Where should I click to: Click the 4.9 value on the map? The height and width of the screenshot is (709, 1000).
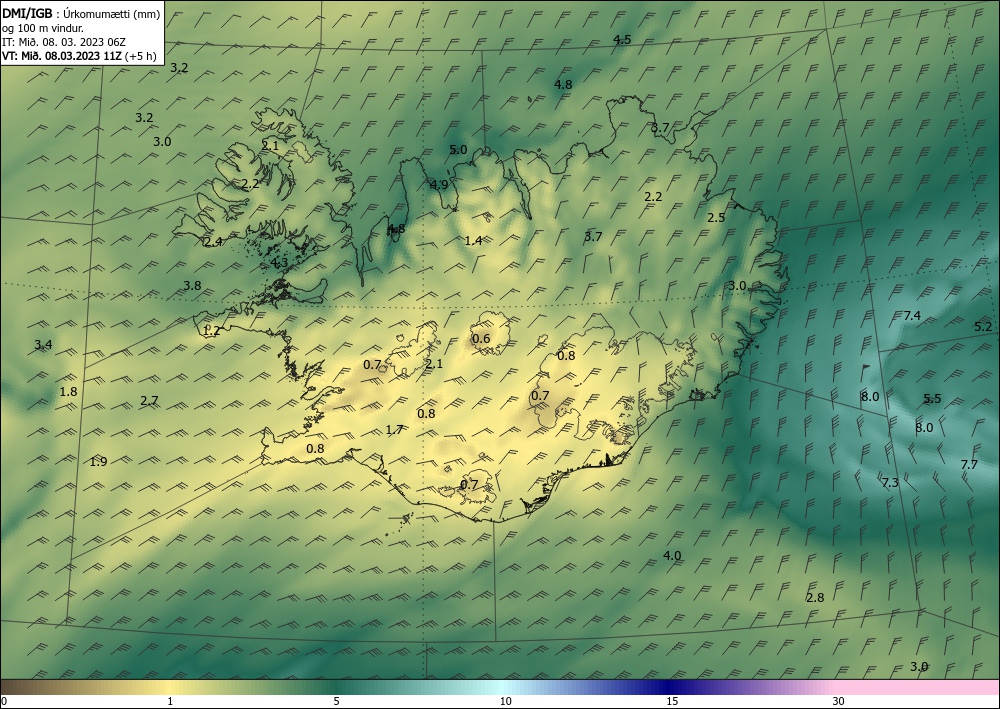point(439,185)
